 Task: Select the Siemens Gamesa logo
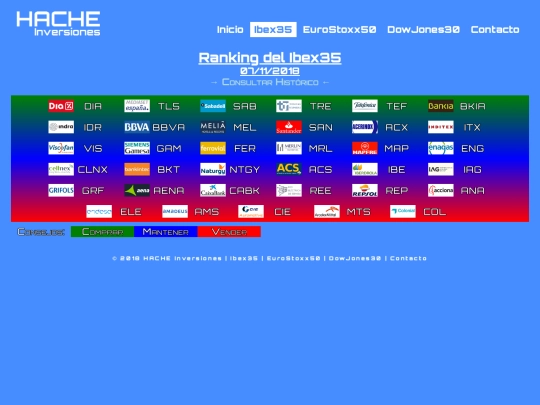click(137, 148)
